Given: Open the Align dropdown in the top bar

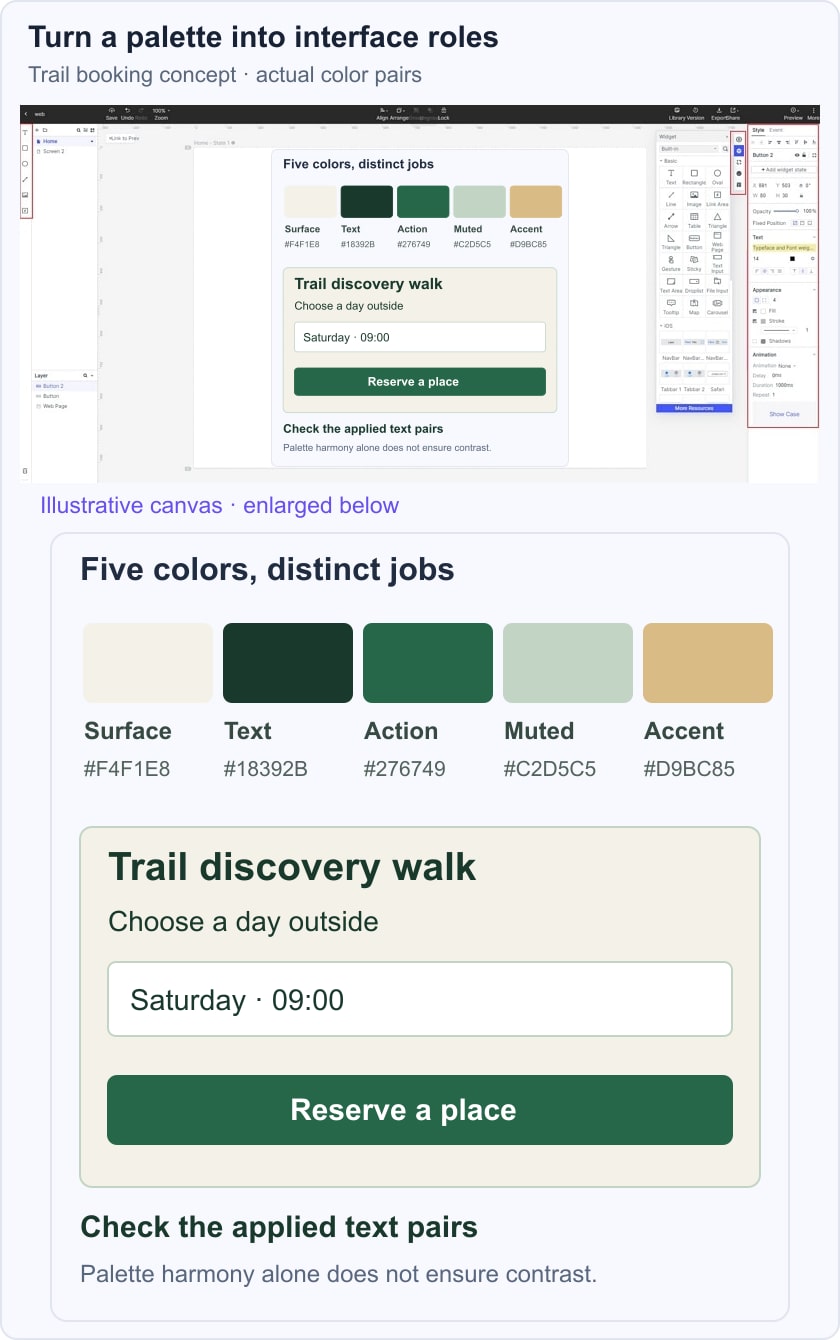Looking at the screenshot, I should click(x=382, y=113).
